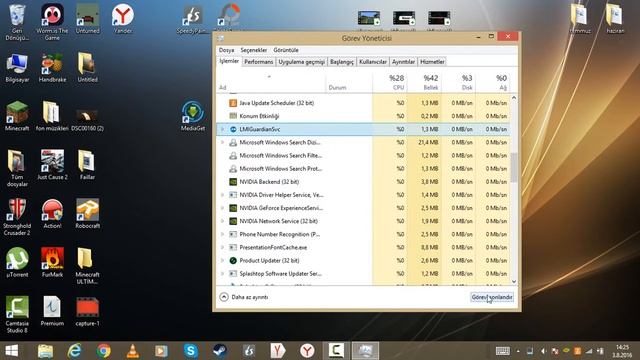Open Steam from the taskbar
Viewport: 640px width, 360px height.
tap(220, 351)
